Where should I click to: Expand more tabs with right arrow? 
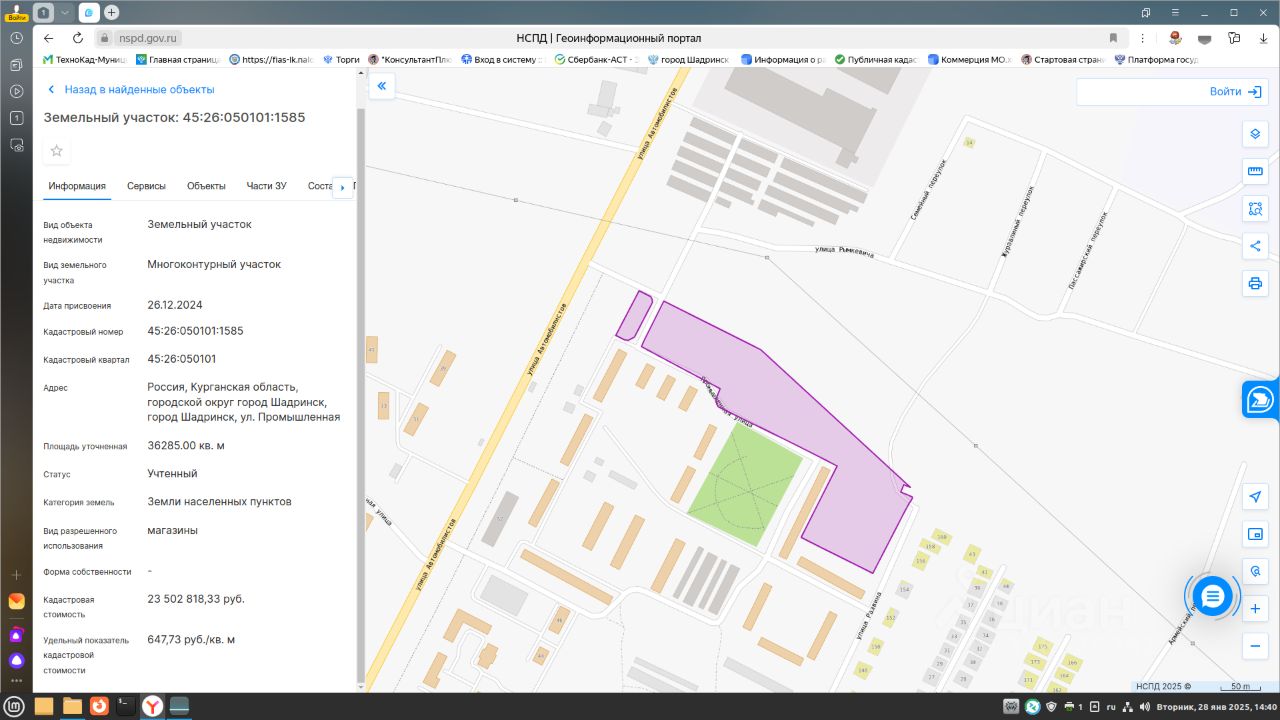[342, 187]
